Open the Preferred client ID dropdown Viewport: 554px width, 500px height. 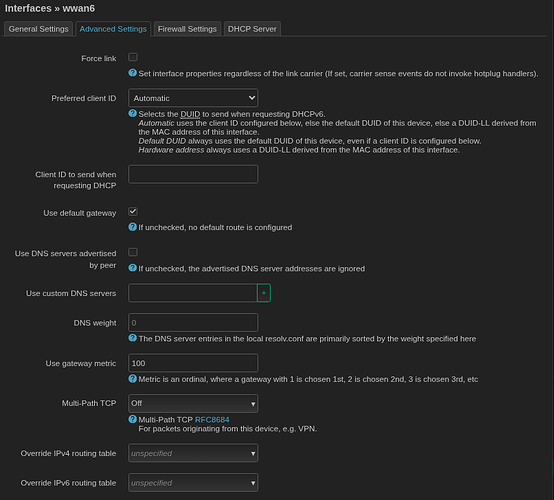[193, 98]
